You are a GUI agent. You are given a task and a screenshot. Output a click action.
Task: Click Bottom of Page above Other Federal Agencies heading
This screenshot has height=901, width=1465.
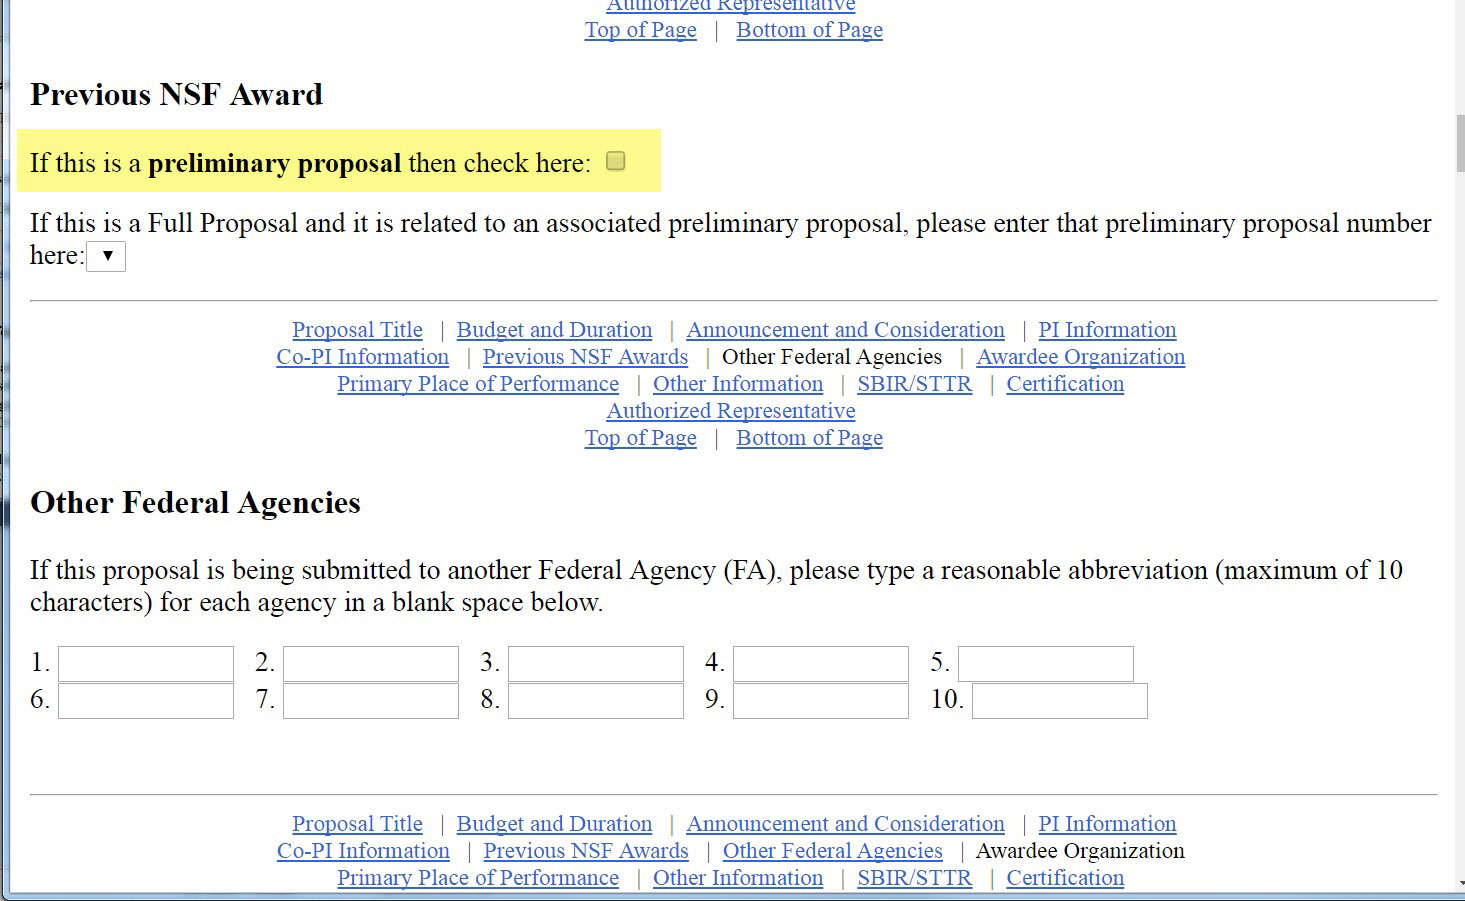pyautogui.click(x=809, y=438)
